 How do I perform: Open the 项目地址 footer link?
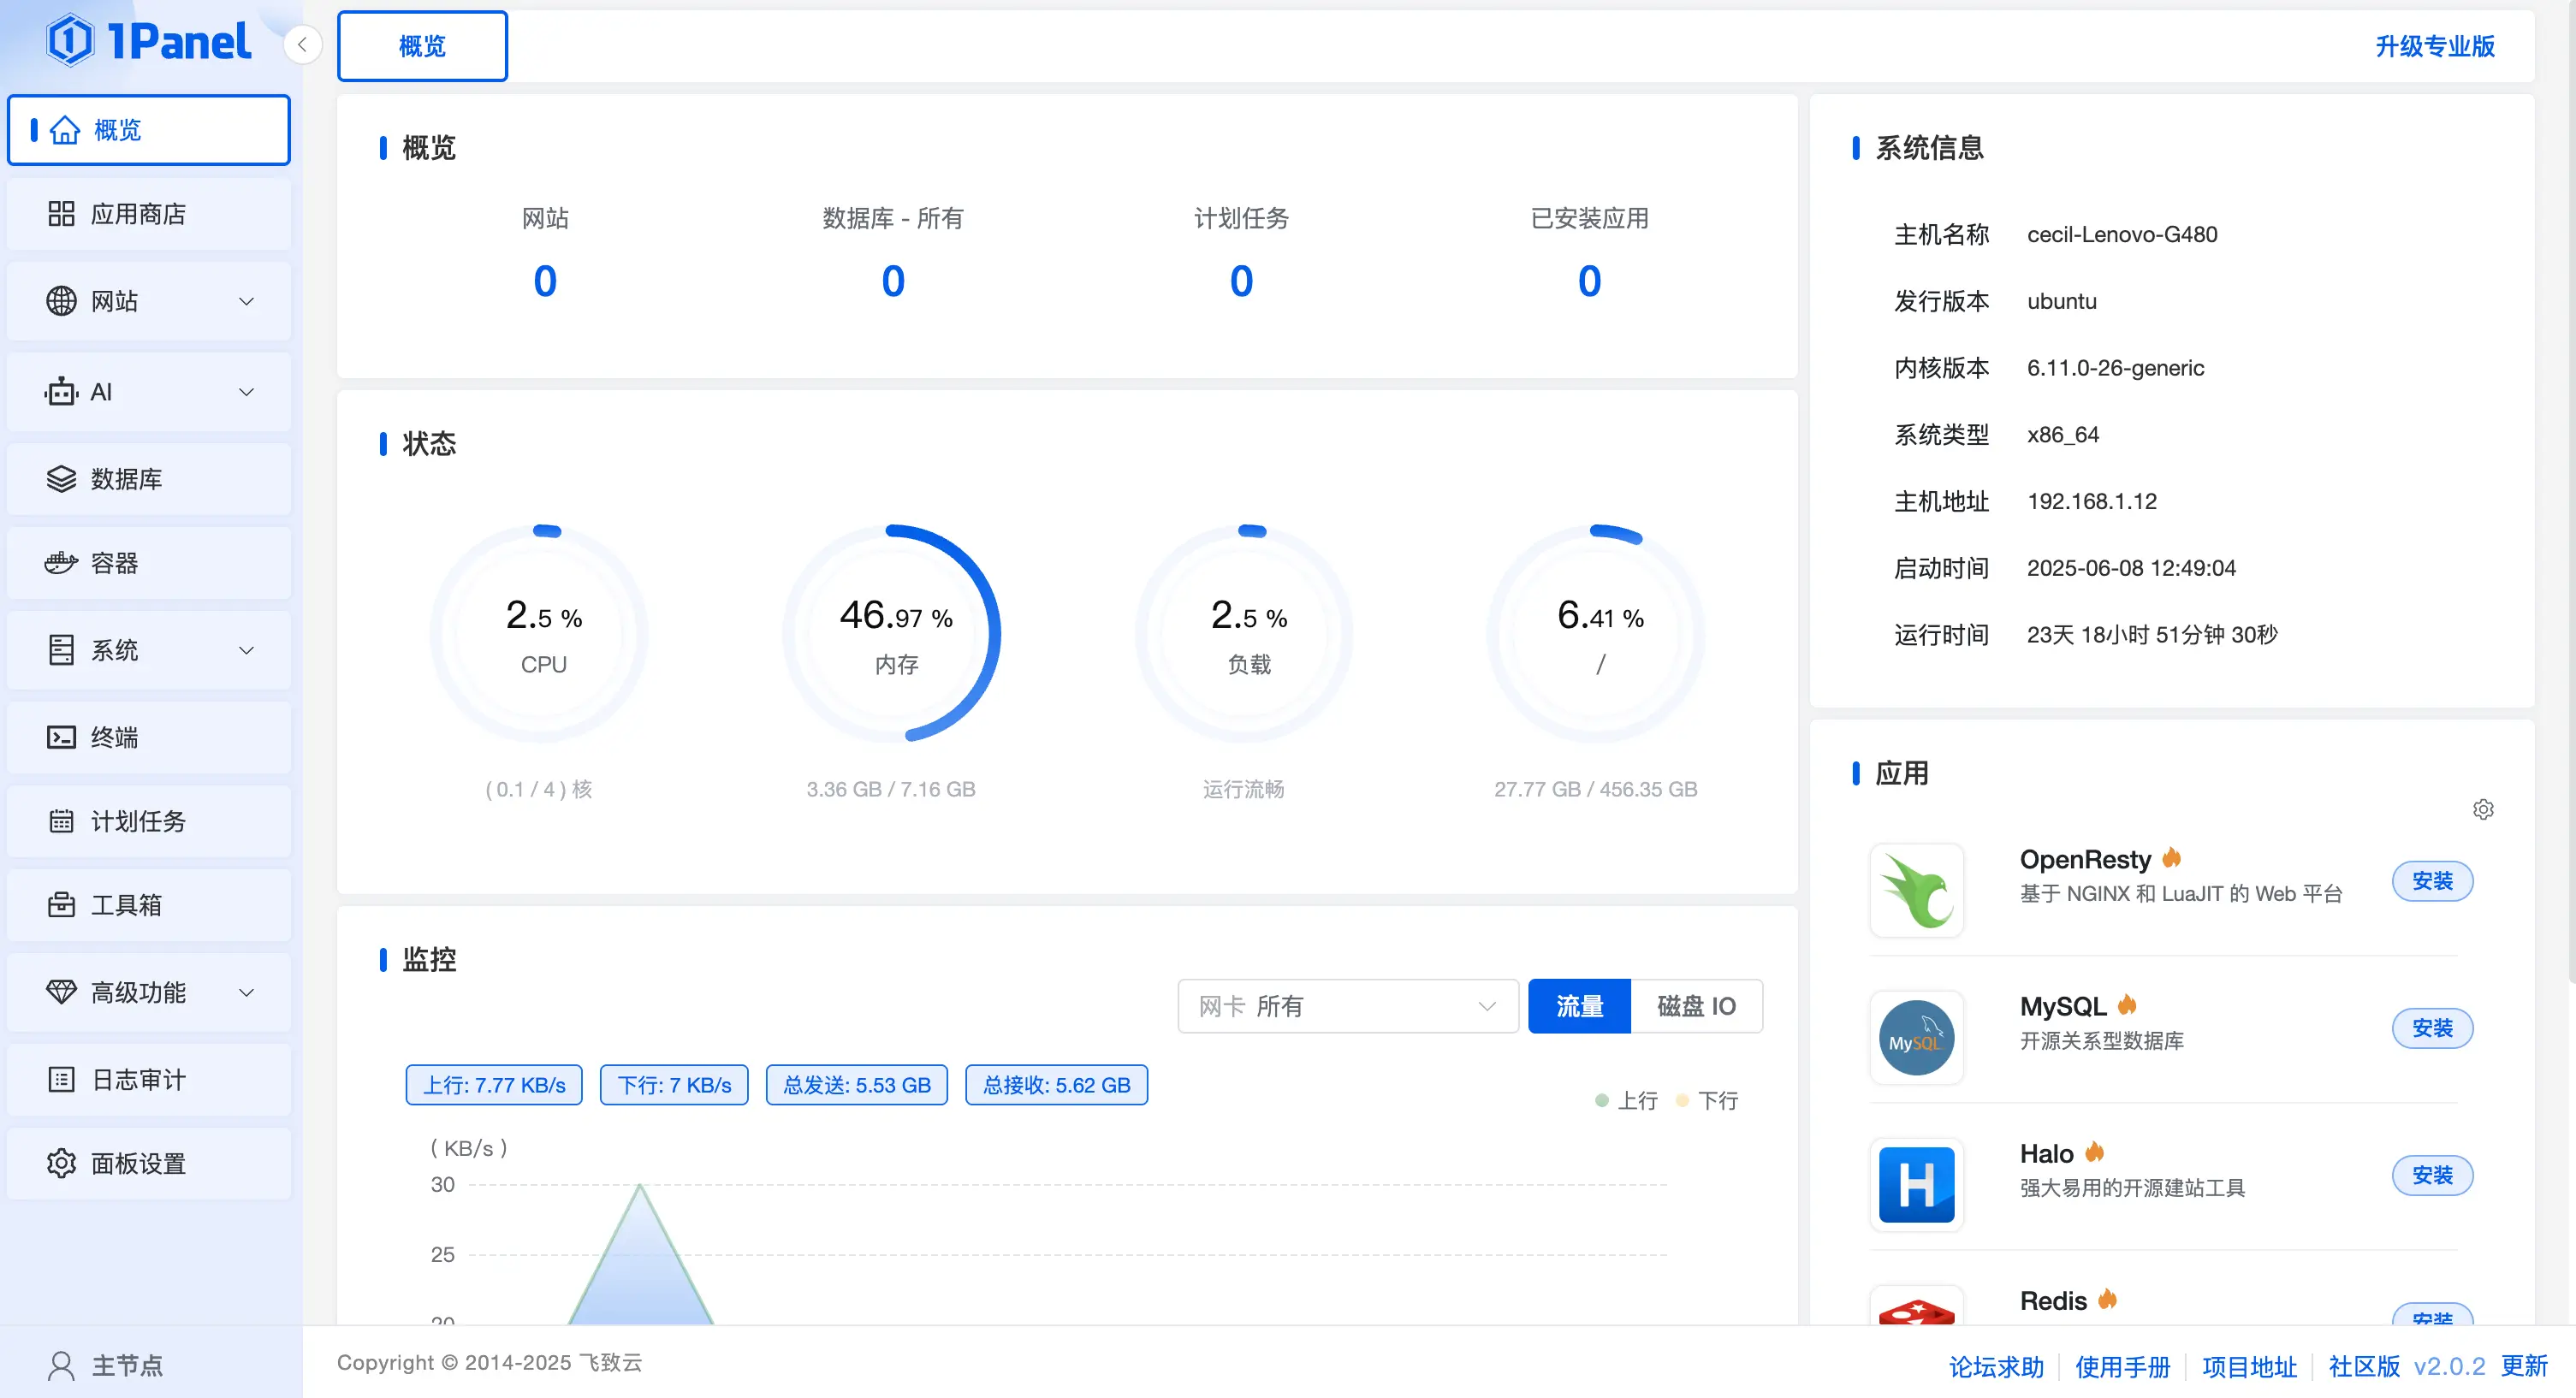pos(2250,1366)
